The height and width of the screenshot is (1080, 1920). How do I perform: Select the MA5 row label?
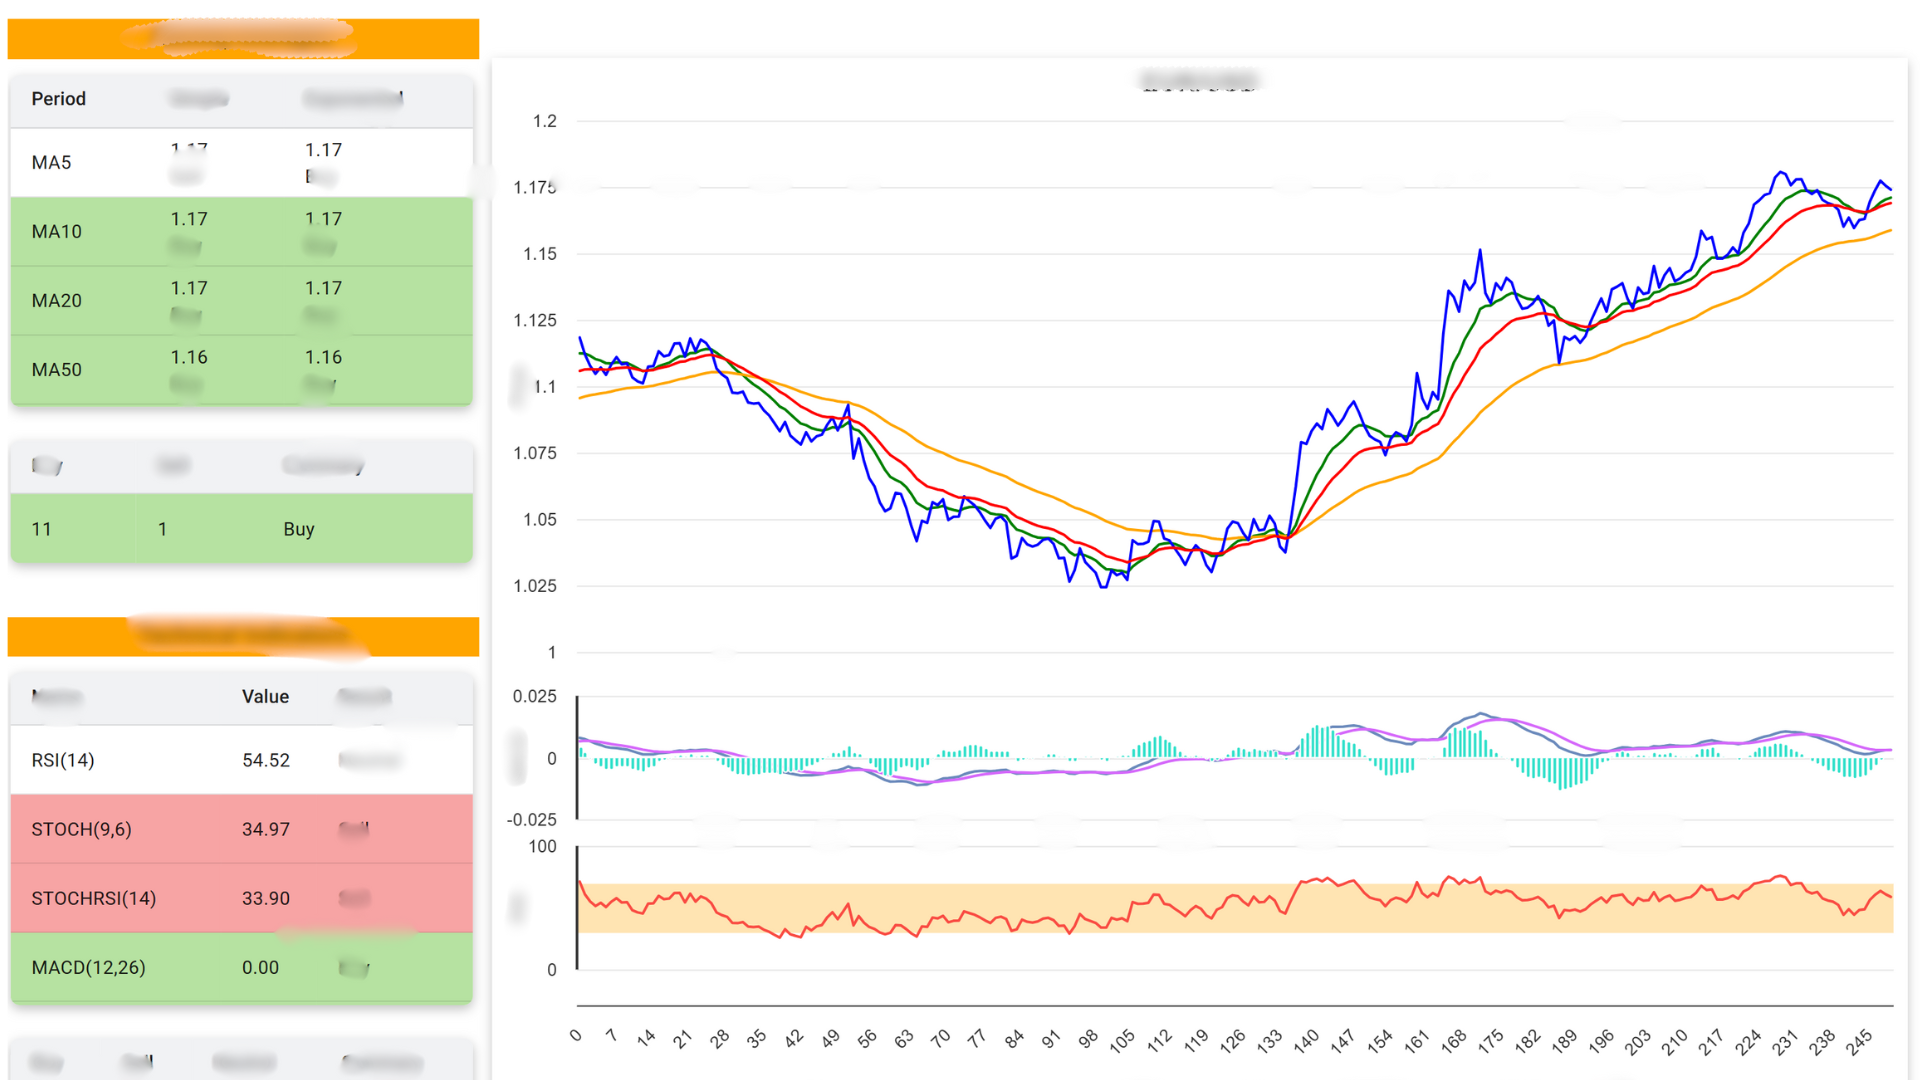[x=51, y=162]
